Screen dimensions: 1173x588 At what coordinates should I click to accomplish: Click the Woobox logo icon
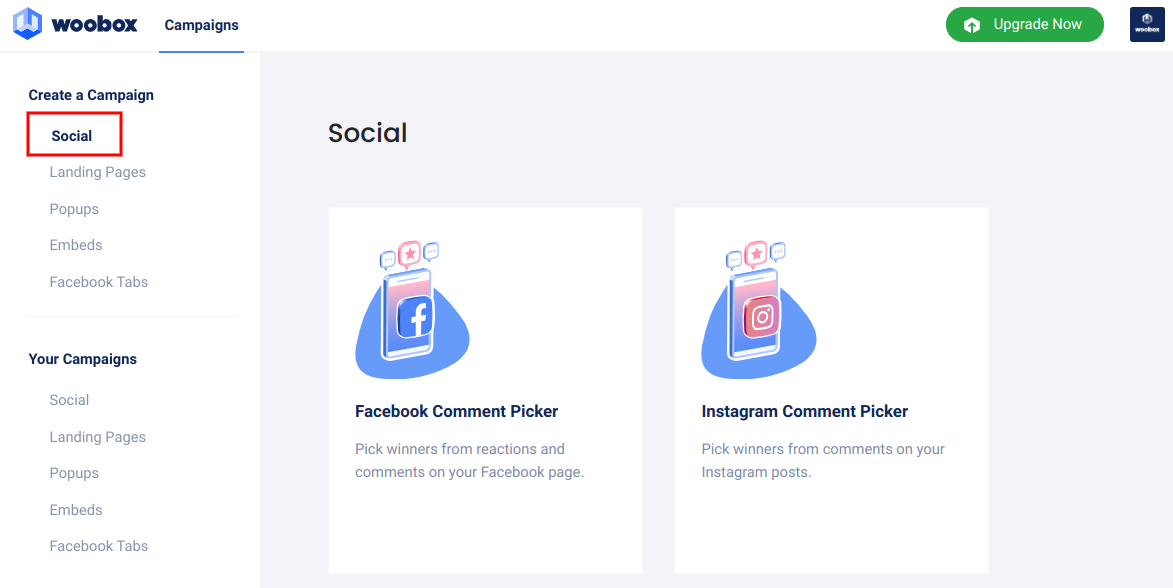[x=27, y=24]
